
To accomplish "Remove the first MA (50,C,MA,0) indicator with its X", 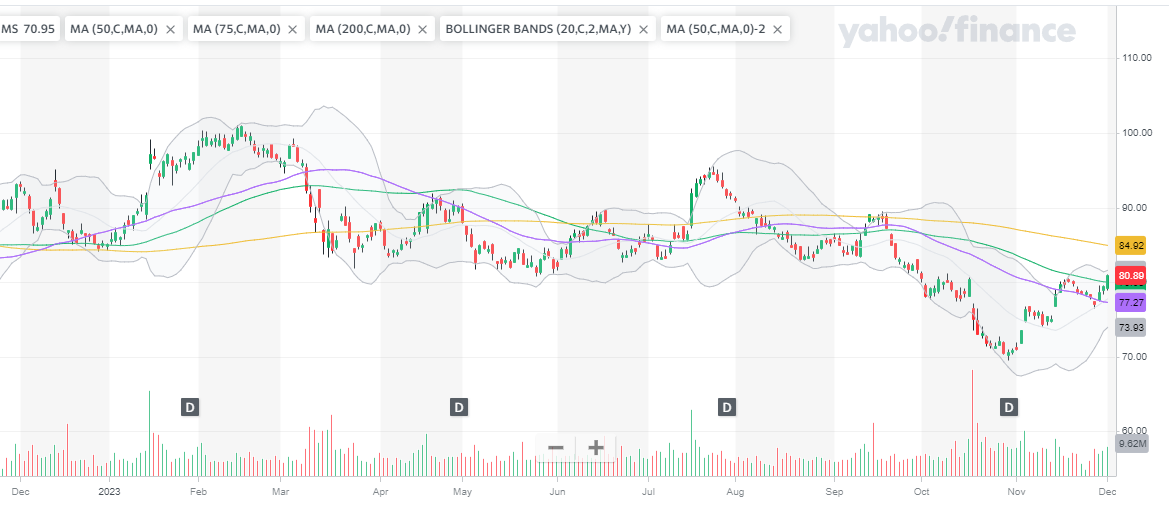I will [x=171, y=30].
